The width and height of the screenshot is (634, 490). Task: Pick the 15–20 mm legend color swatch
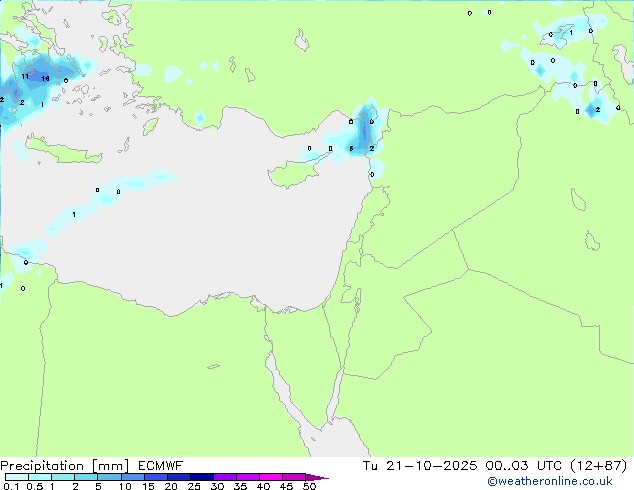(155, 477)
